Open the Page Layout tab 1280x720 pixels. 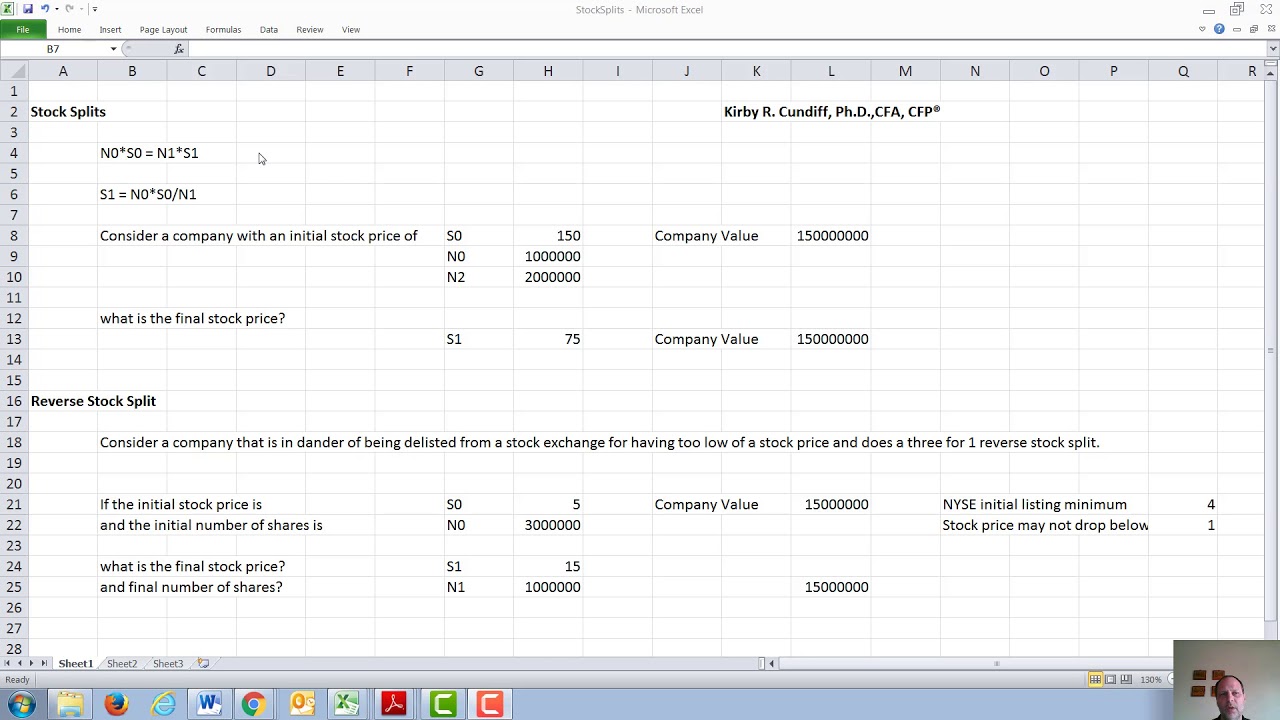163,30
